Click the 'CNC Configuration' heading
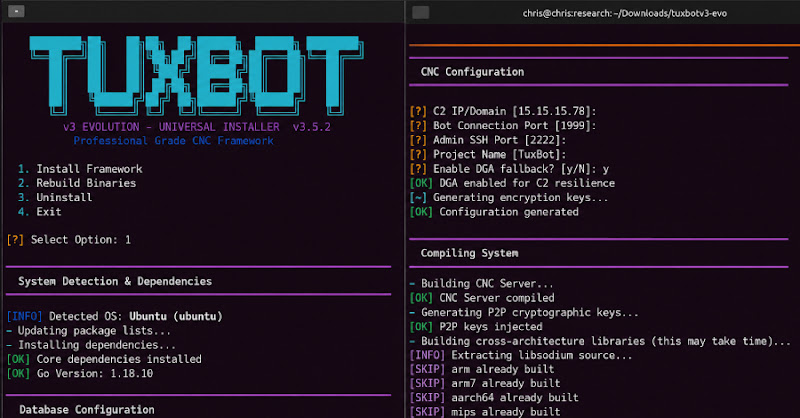This screenshot has width=800, height=418. (472, 72)
